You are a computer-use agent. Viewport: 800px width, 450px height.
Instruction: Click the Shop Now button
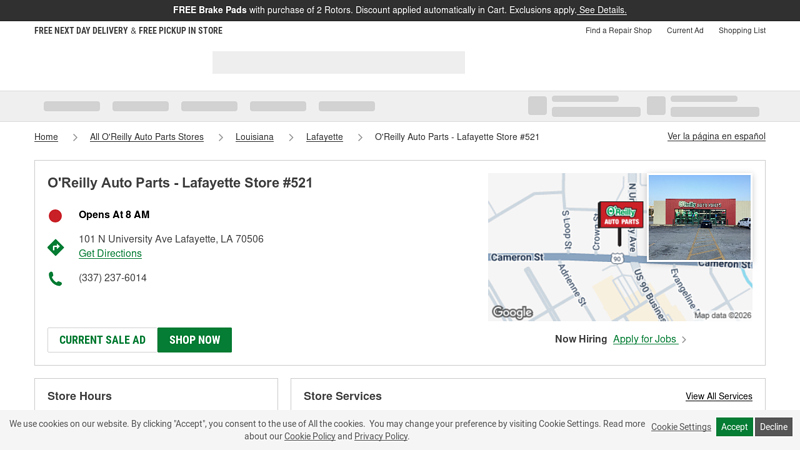[194, 340]
